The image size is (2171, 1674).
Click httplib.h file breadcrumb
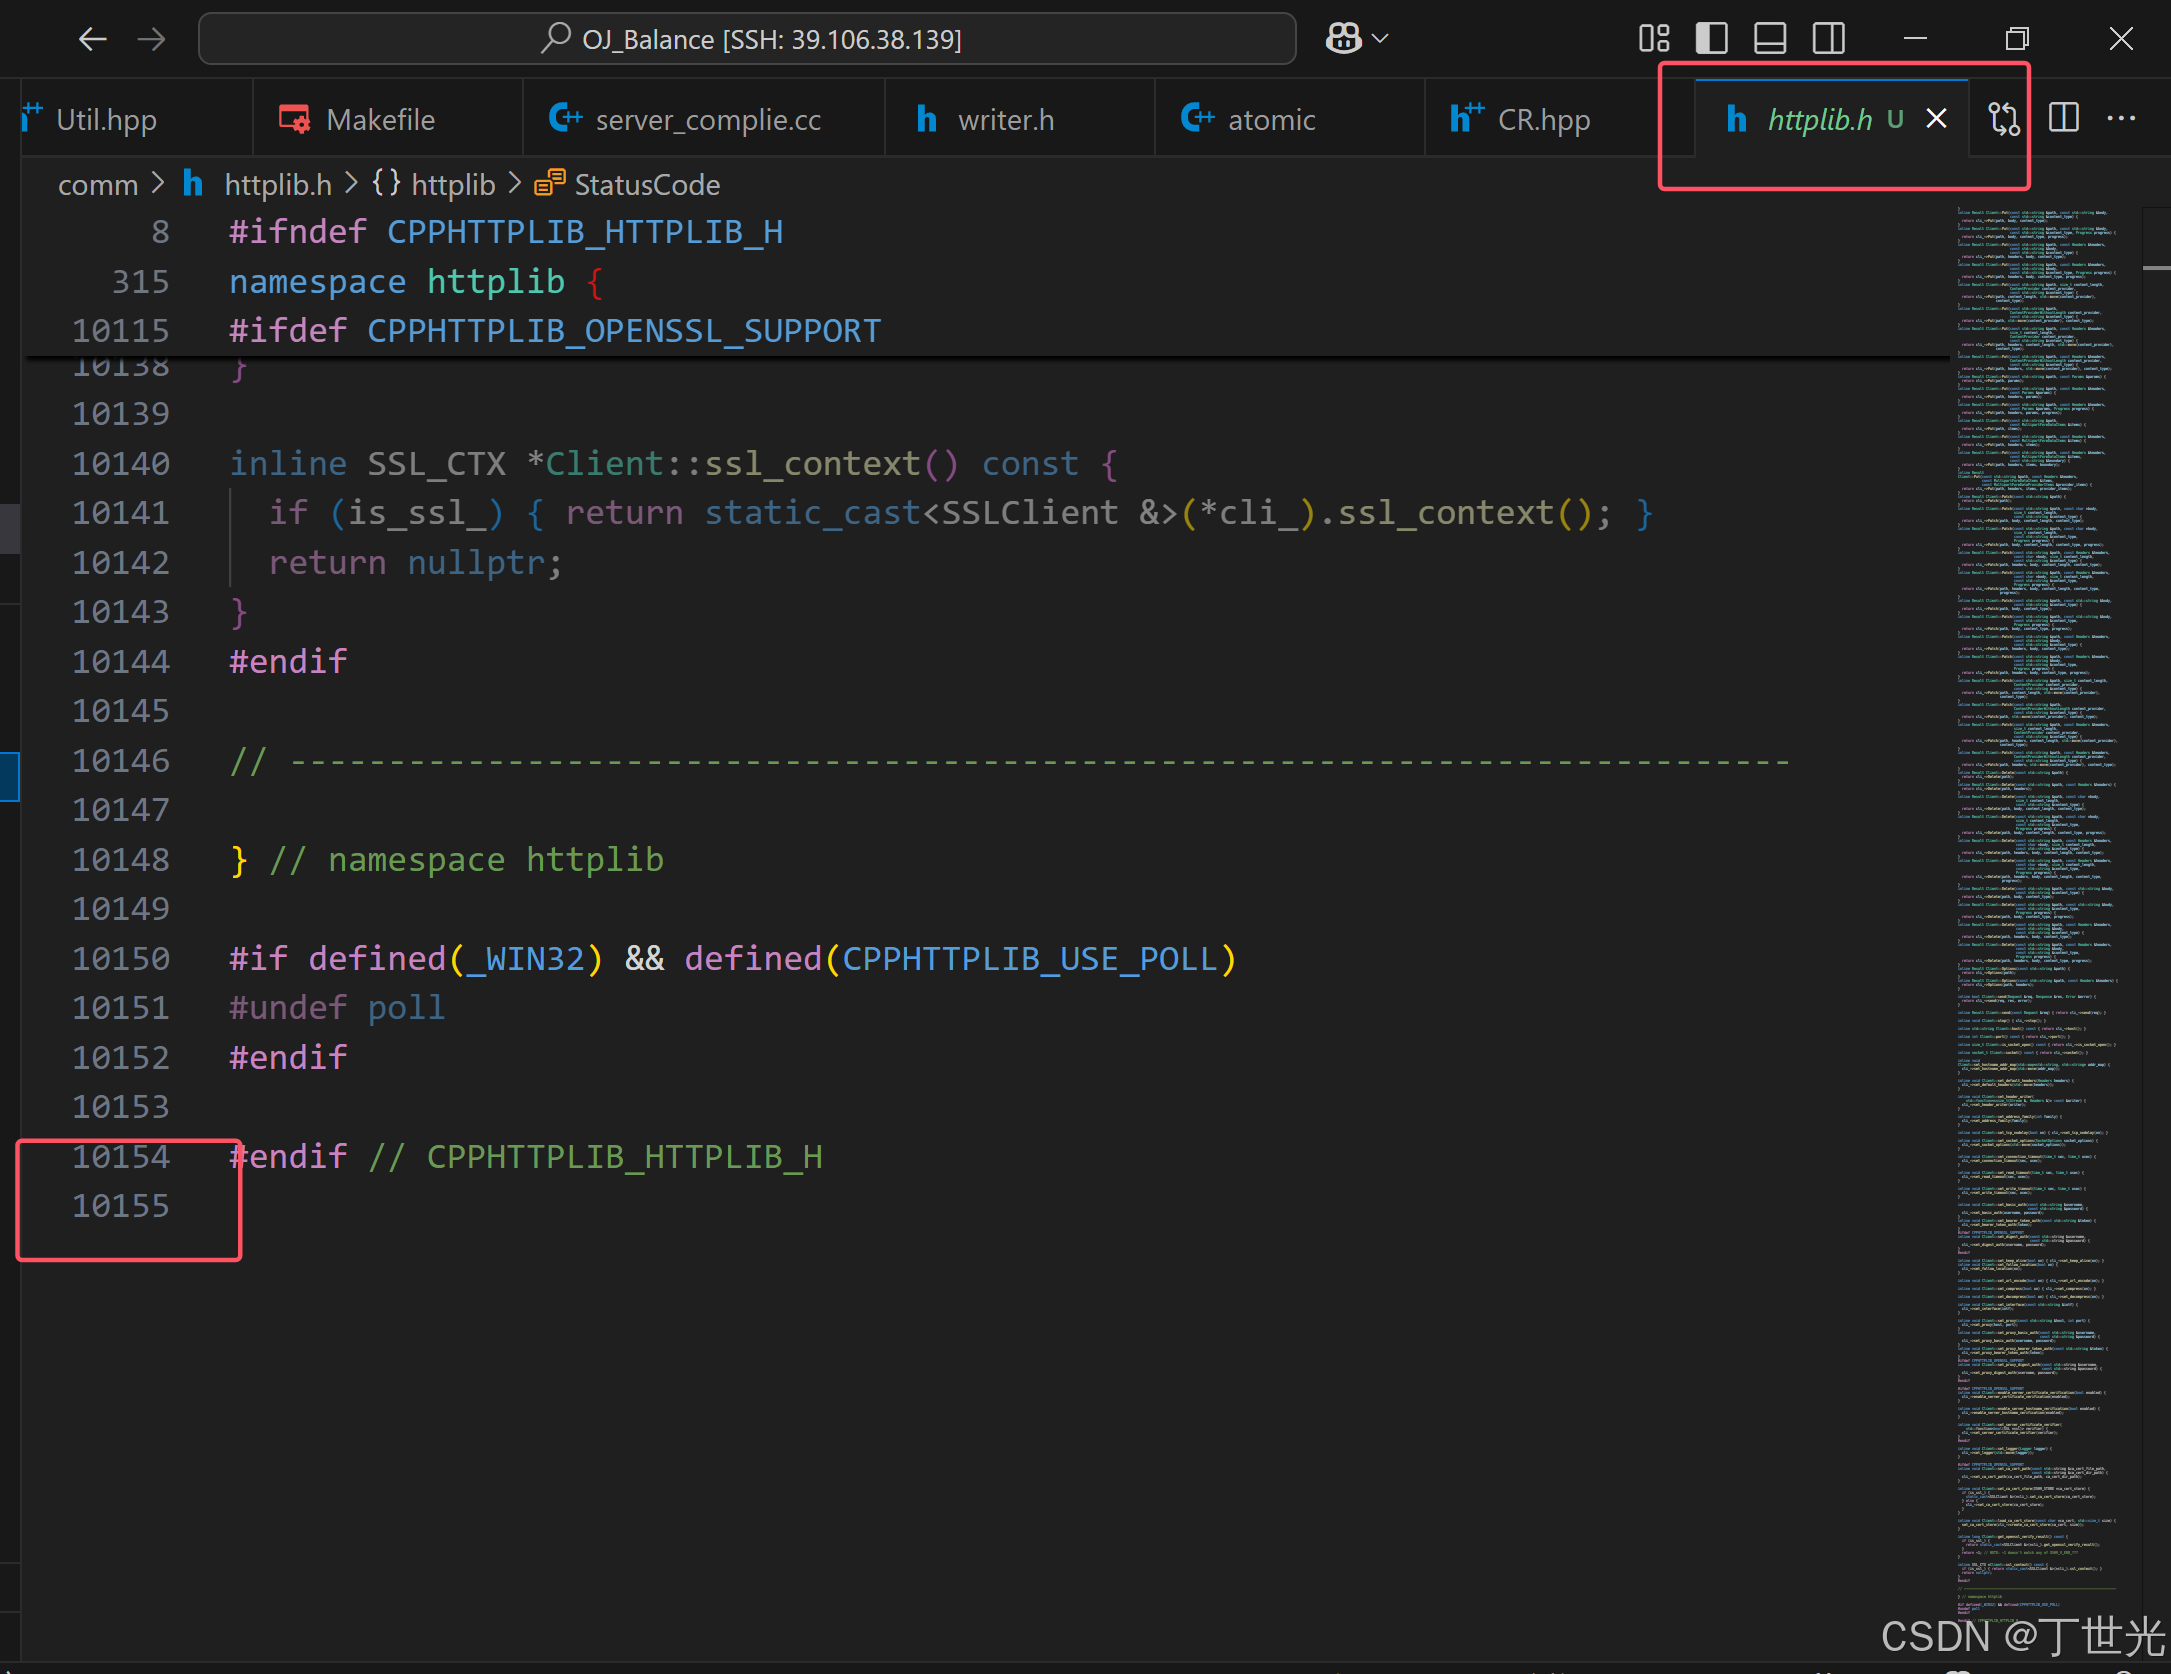277,185
